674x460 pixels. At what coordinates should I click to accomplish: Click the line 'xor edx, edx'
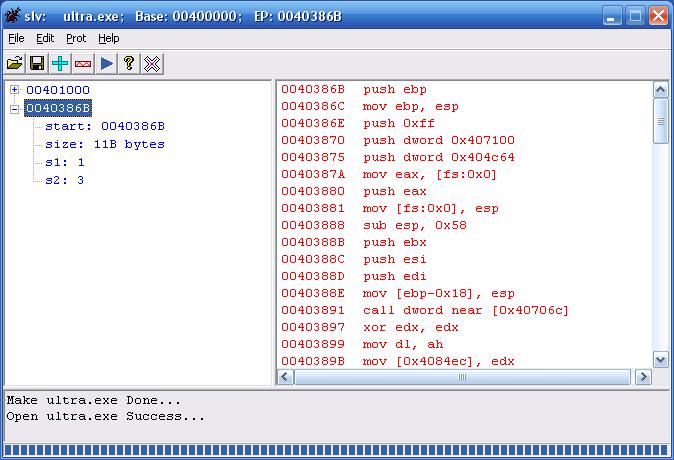tap(370, 327)
